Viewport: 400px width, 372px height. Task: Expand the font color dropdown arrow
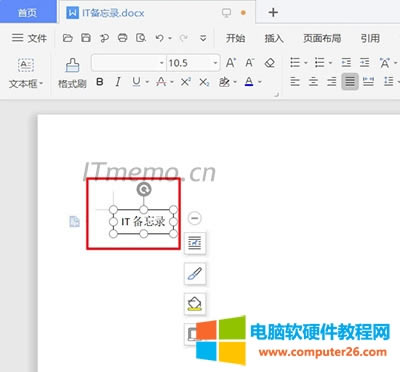260,82
